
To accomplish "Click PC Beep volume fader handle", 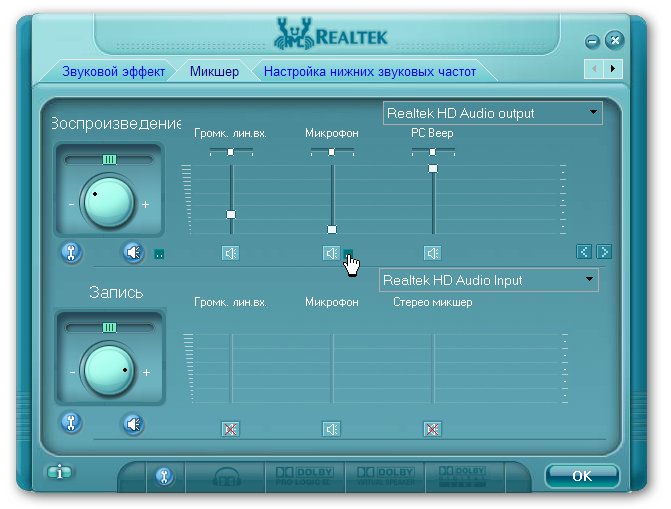I will pyautogui.click(x=433, y=169).
